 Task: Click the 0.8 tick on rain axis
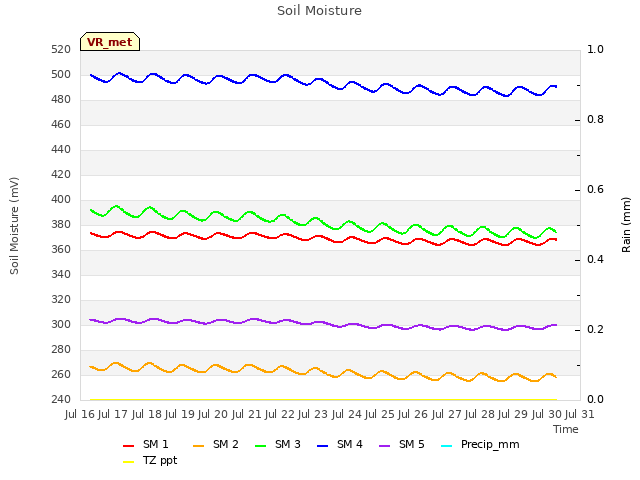click(x=595, y=120)
